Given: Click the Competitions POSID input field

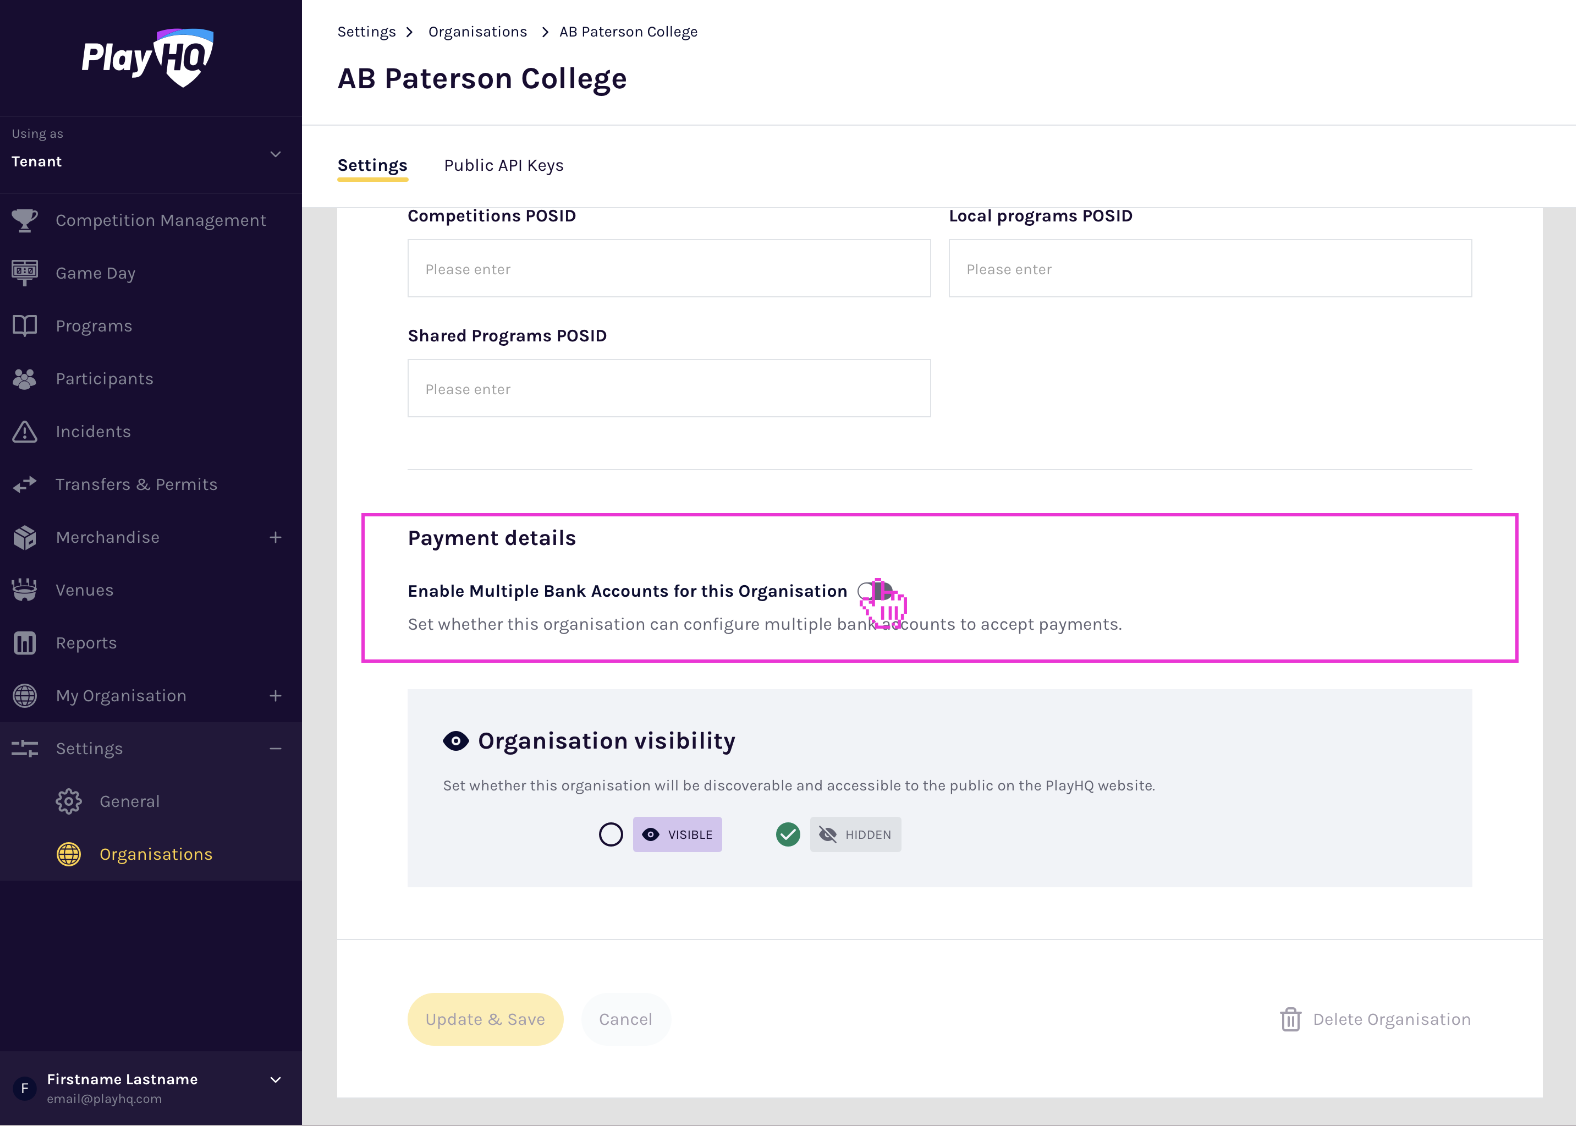Looking at the screenshot, I should [x=668, y=268].
